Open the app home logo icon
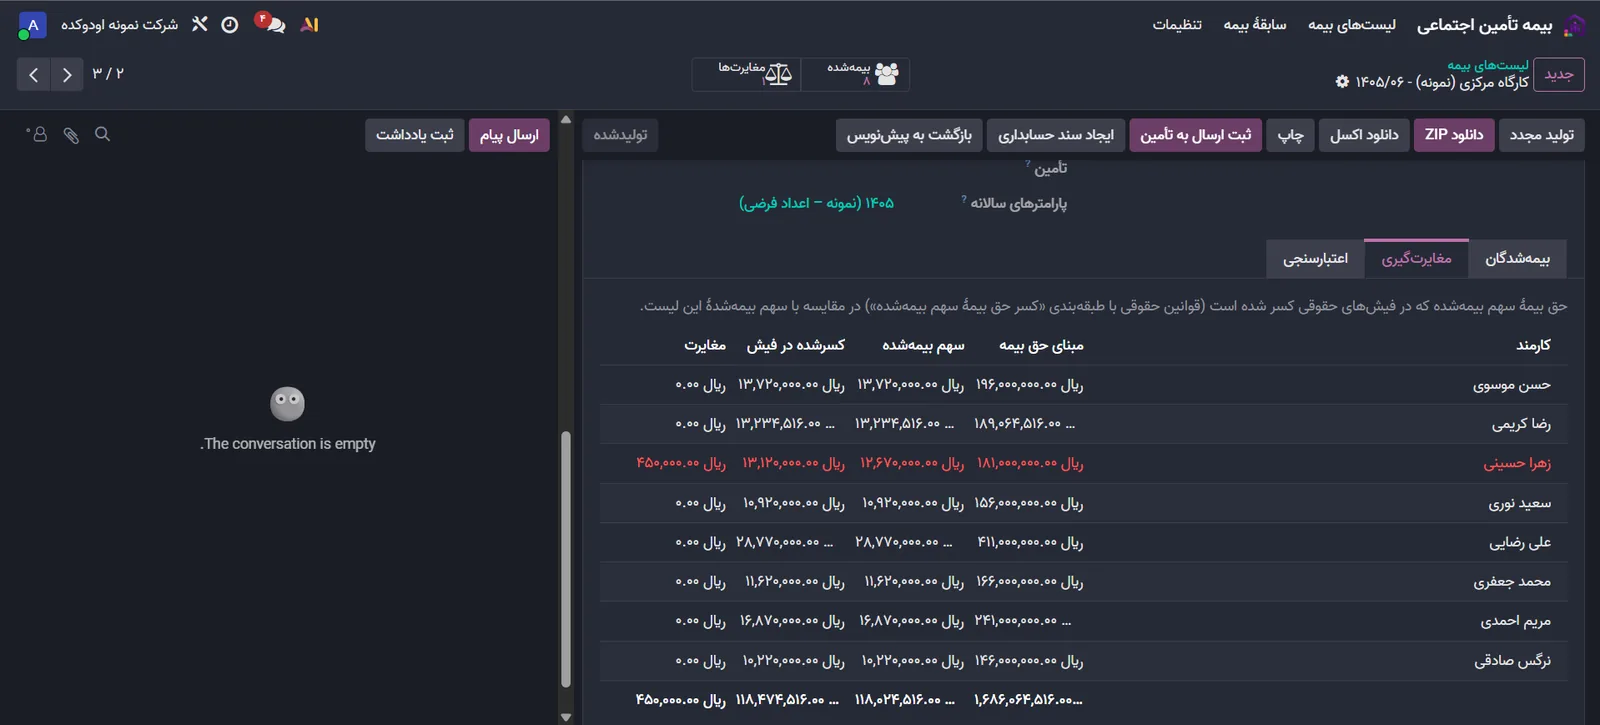The width and height of the screenshot is (1600, 725). tap(1575, 25)
